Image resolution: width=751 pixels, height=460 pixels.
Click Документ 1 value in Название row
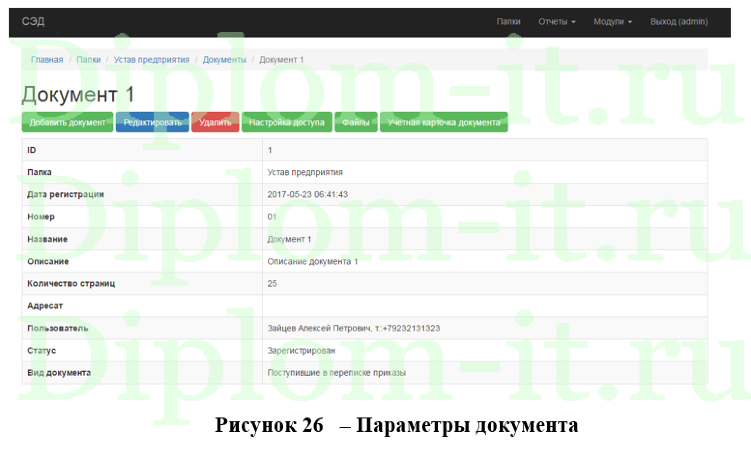(290, 239)
